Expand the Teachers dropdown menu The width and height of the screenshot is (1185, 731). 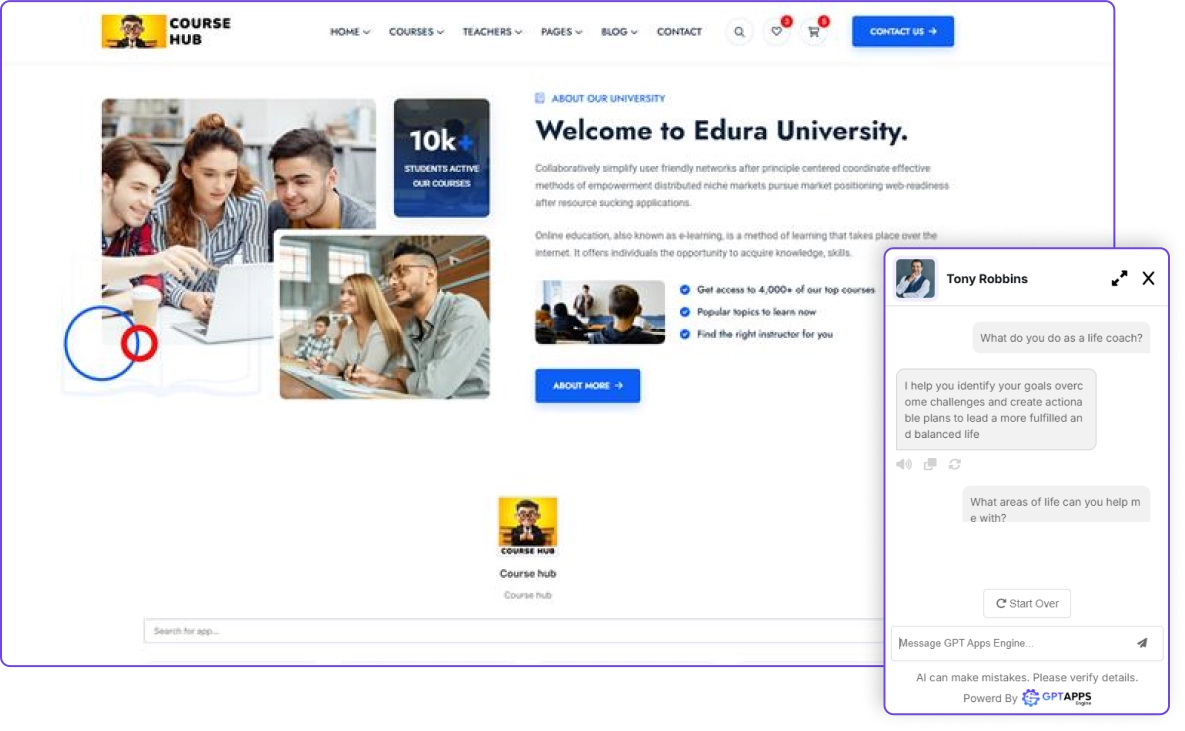[x=492, y=32]
